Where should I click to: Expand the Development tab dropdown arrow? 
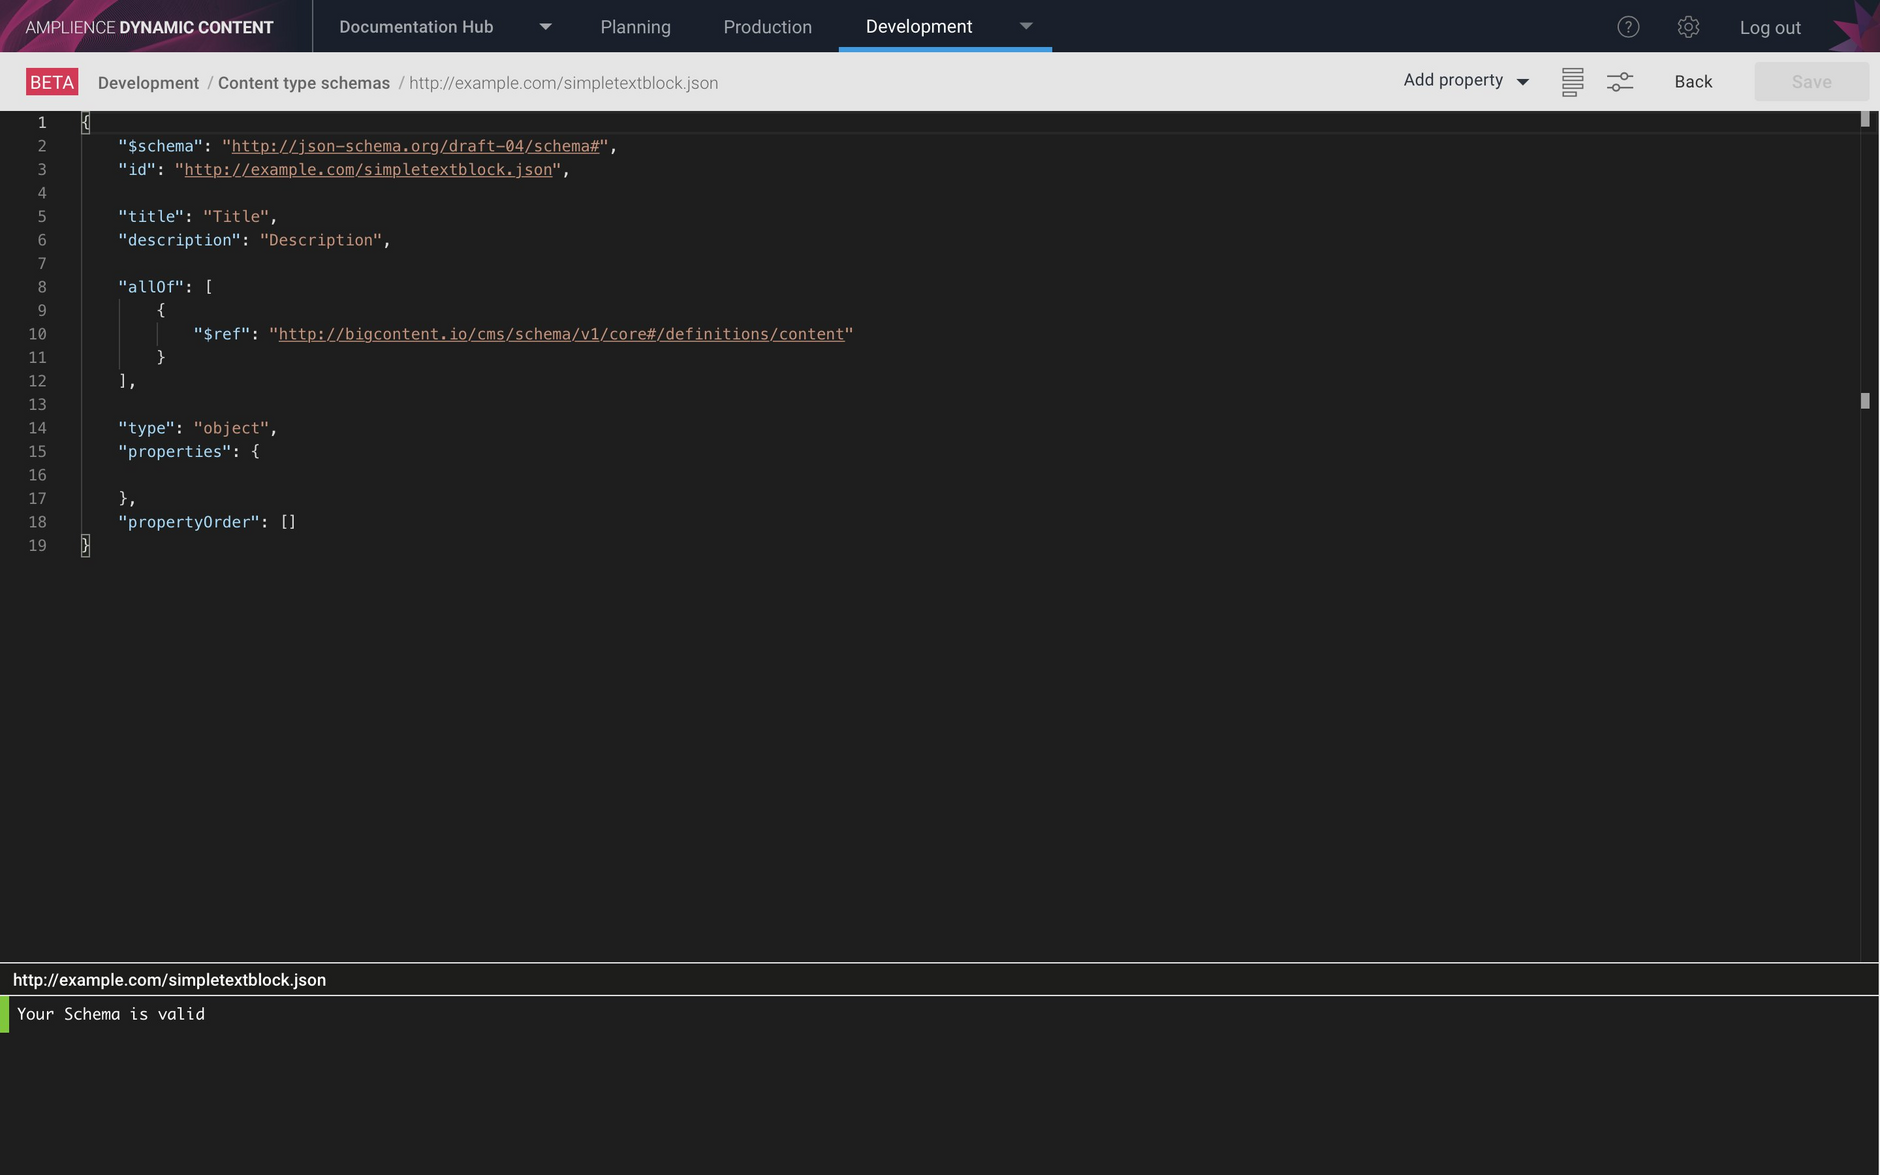coord(1026,26)
